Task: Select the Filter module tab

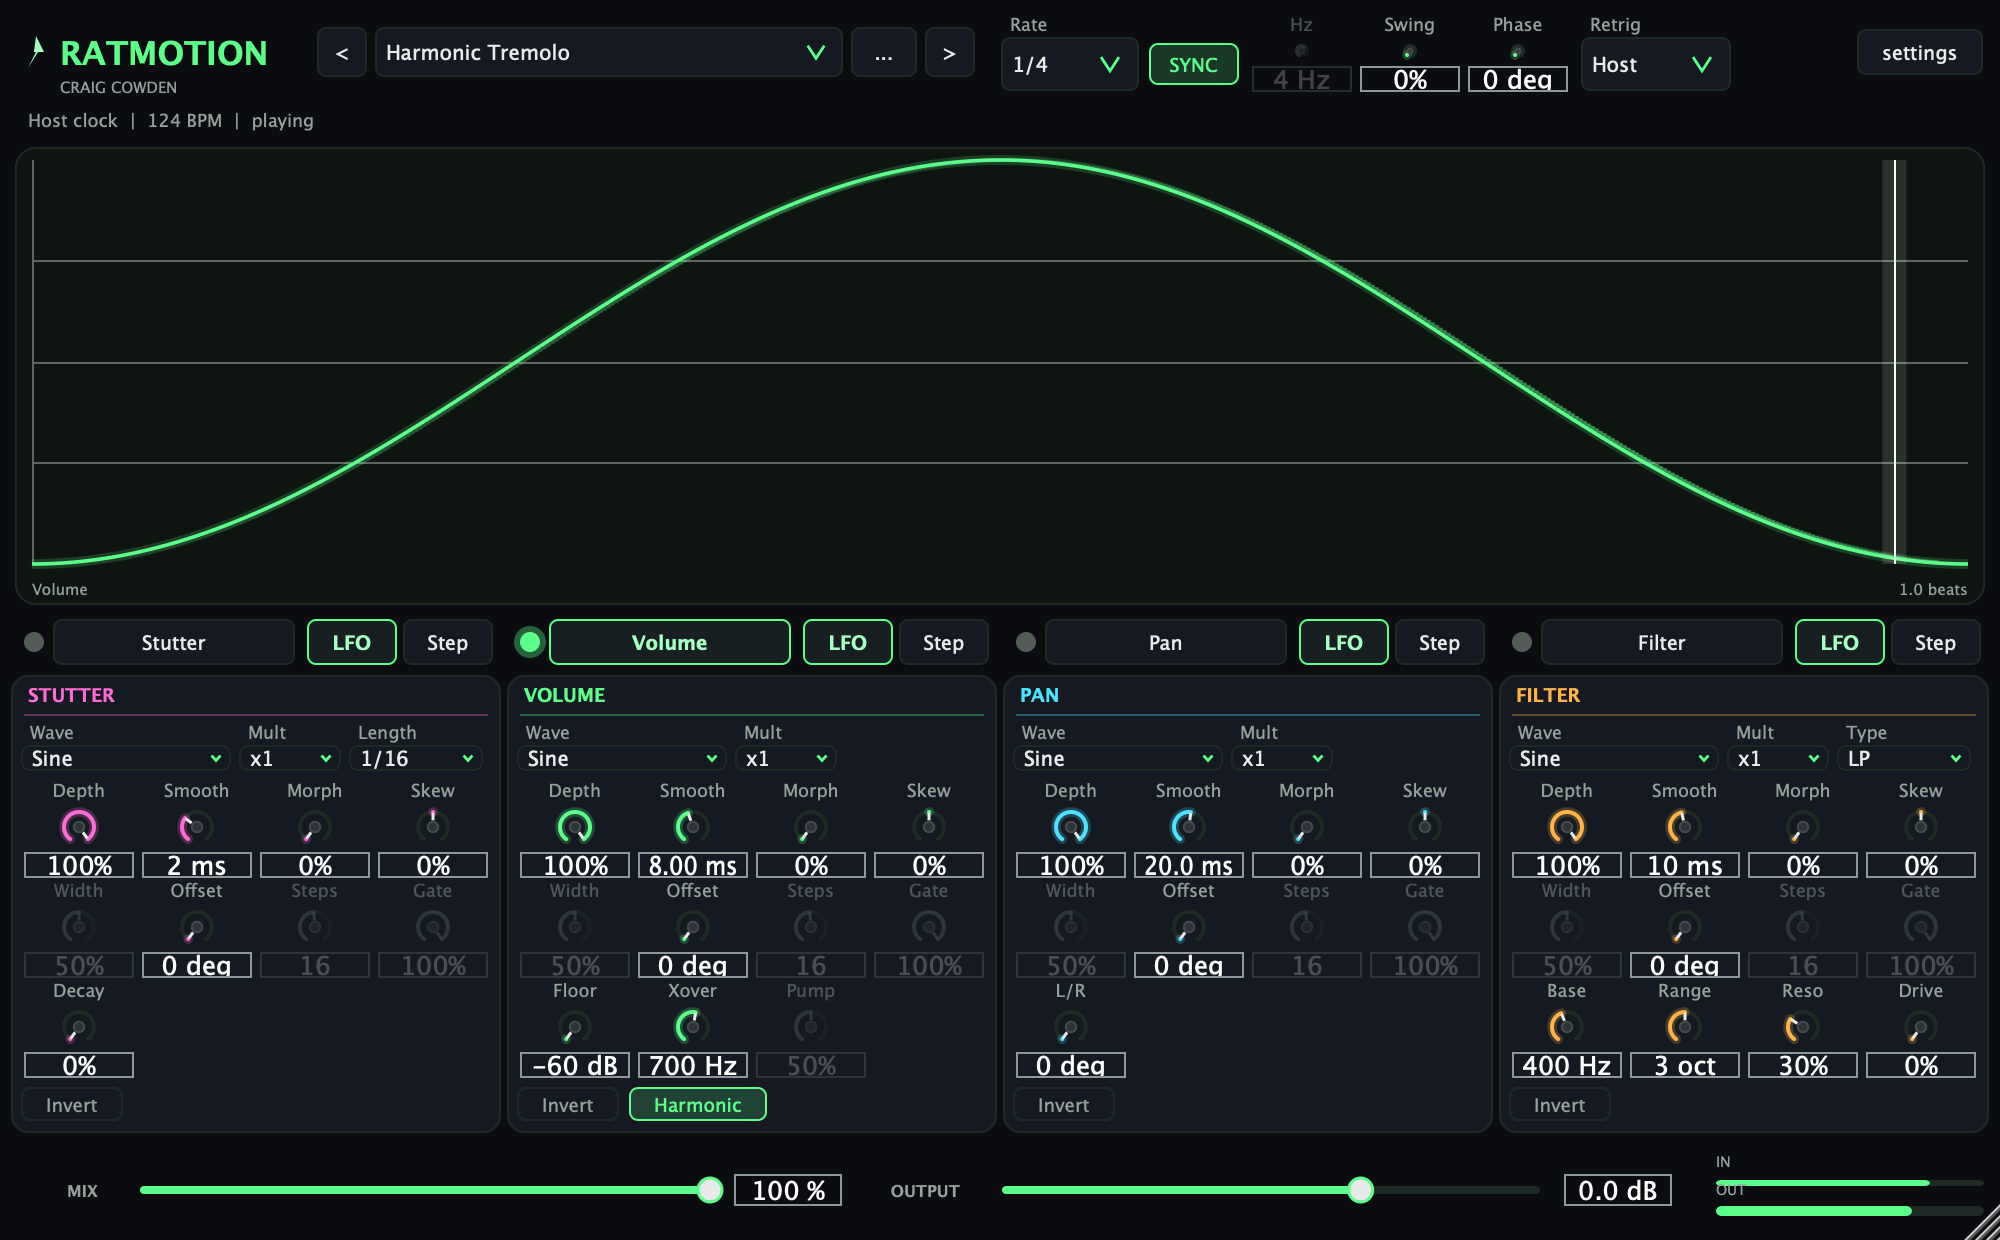Action: [1662, 642]
